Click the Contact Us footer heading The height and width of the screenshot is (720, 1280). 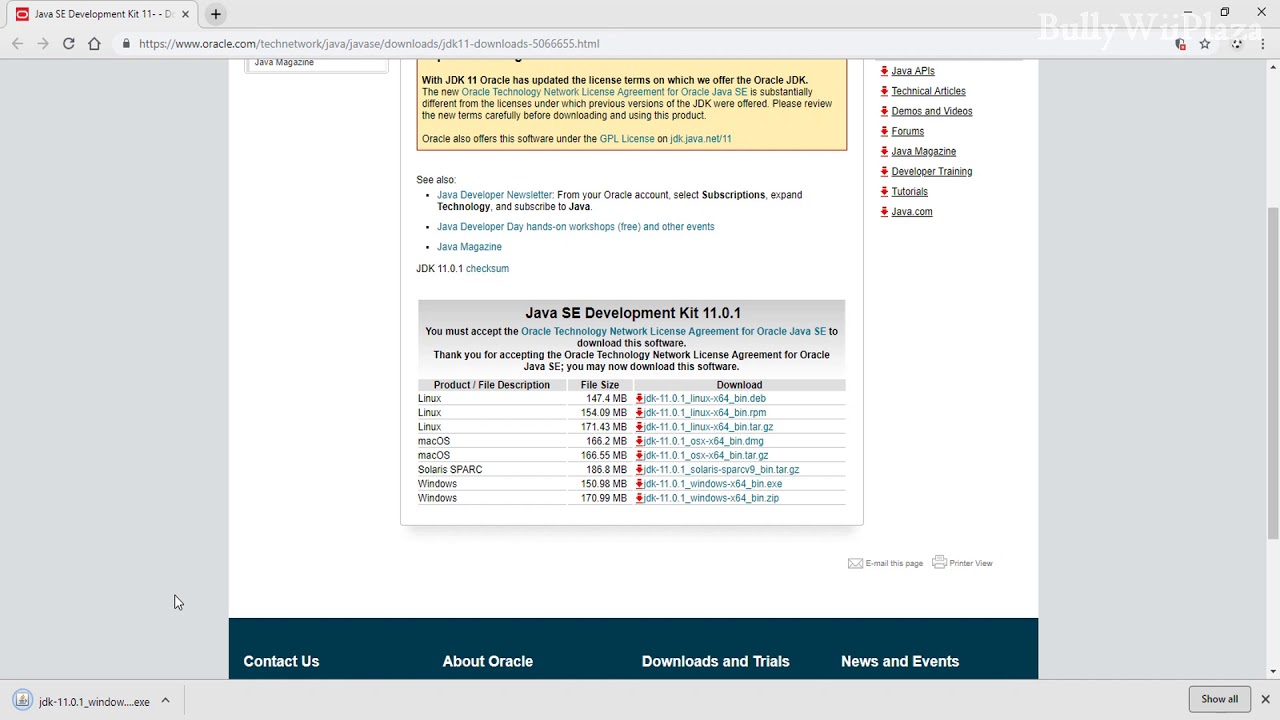coord(281,661)
